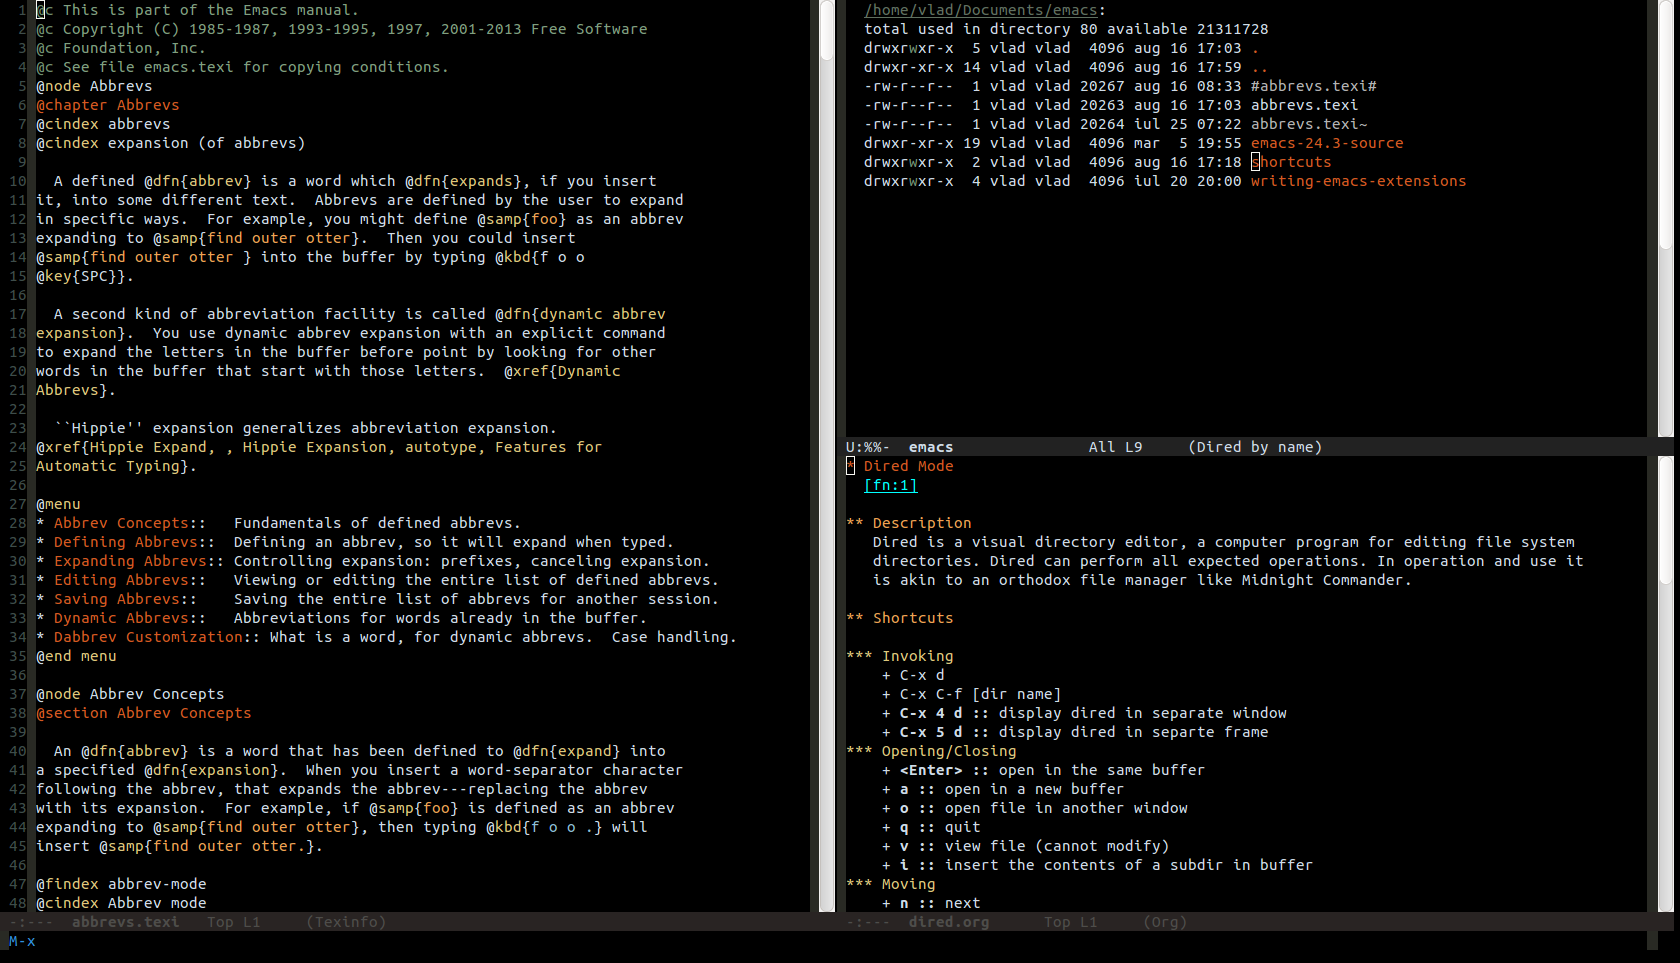Click the '@end menu' line
The width and height of the screenshot is (1680, 963).
tap(76, 656)
